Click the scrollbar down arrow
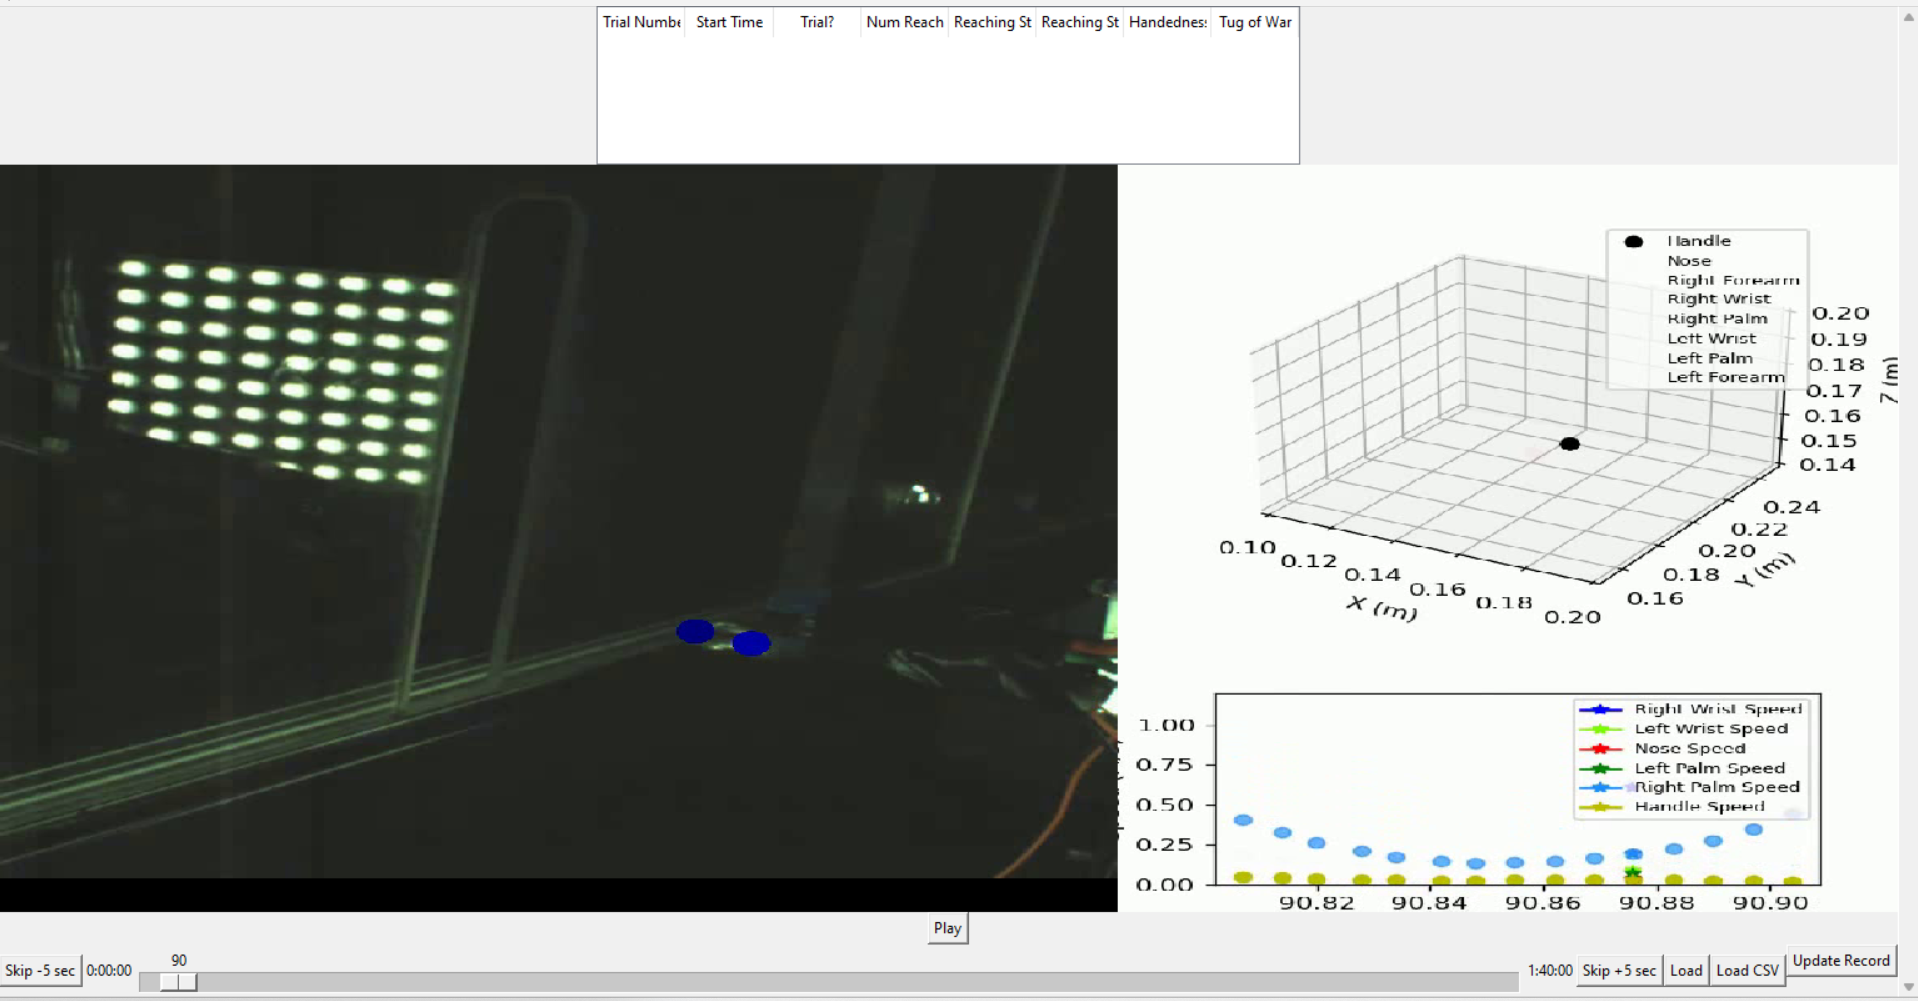Image resolution: width=1918 pixels, height=1001 pixels. [1908, 986]
